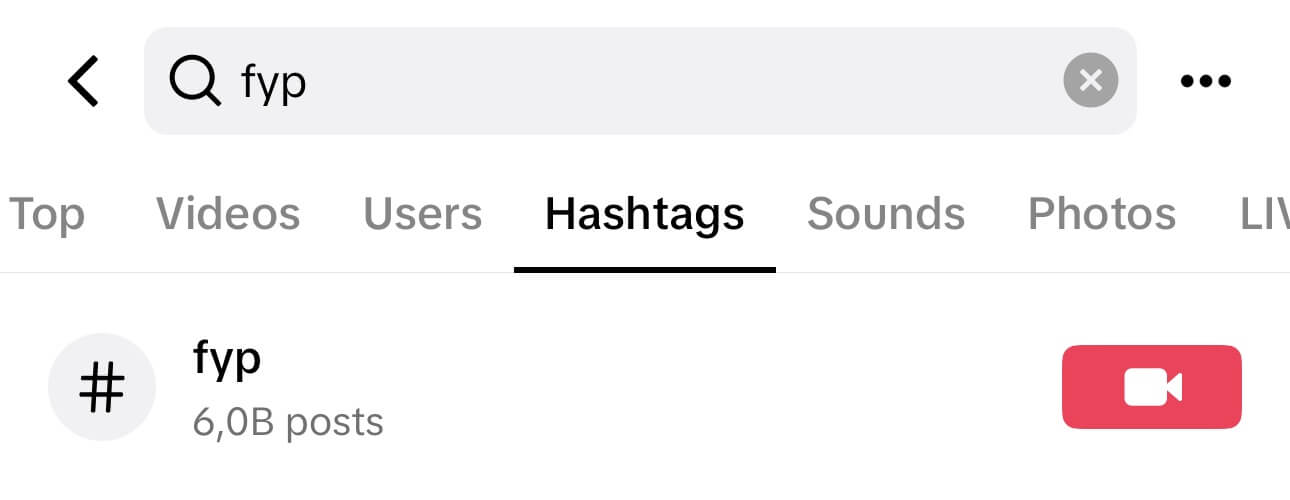This screenshot has width=1290, height=500.
Task: Switch to the Top tab
Action: pos(46,214)
